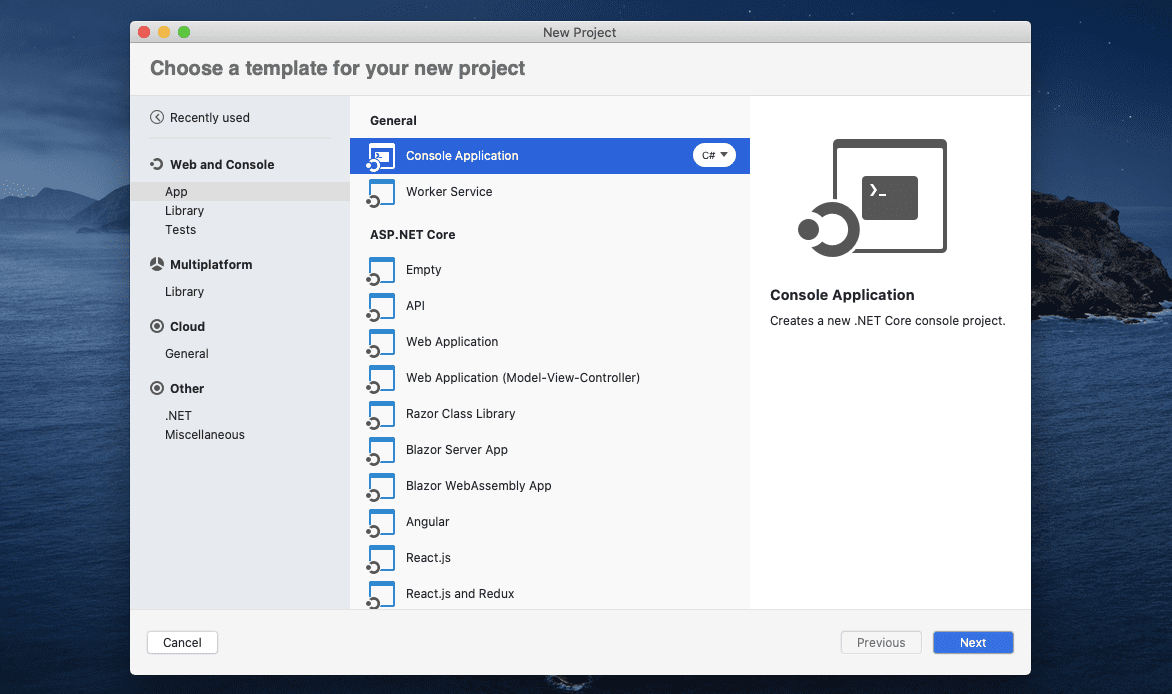1172x694 pixels.
Task: Open the Miscellaneous category
Action: [x=204, y=435]
